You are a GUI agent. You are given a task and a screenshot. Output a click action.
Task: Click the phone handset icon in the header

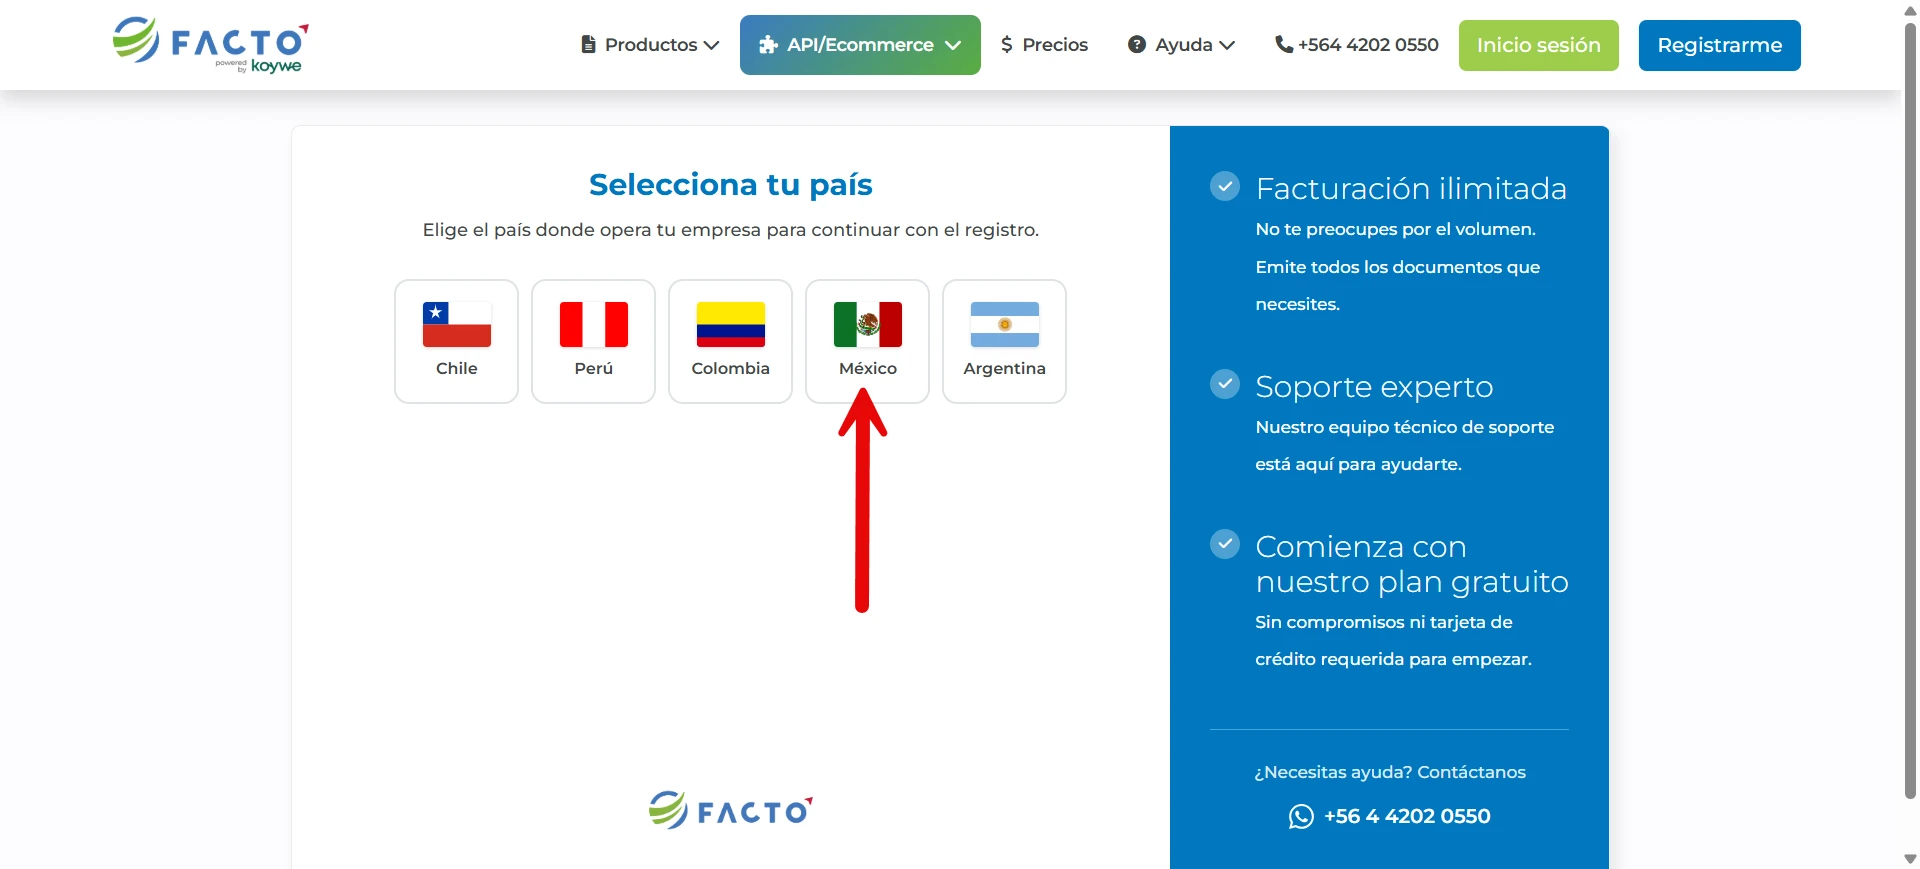point(1284,45)
